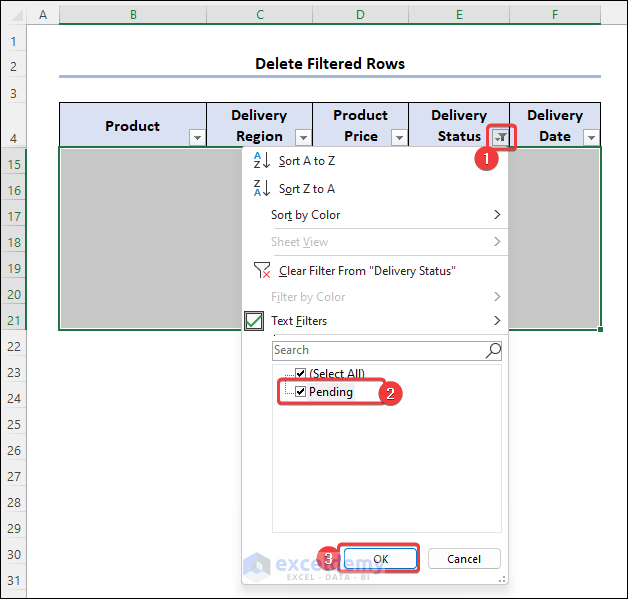
Task: Uncheck the Pending checkbox
Action: (301, 392)
